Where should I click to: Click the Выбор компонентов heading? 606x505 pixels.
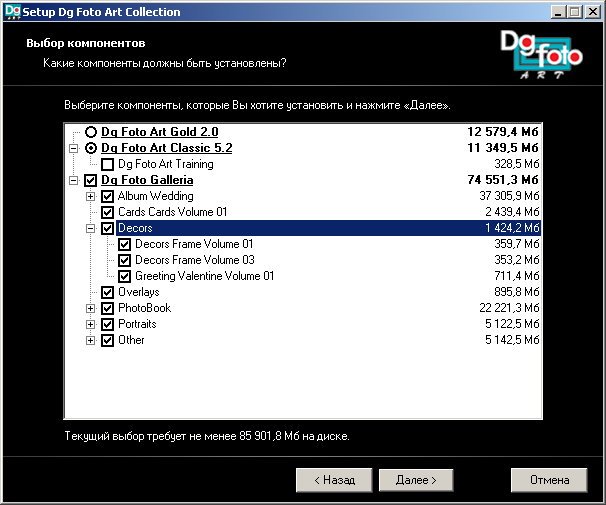[86, 43]
